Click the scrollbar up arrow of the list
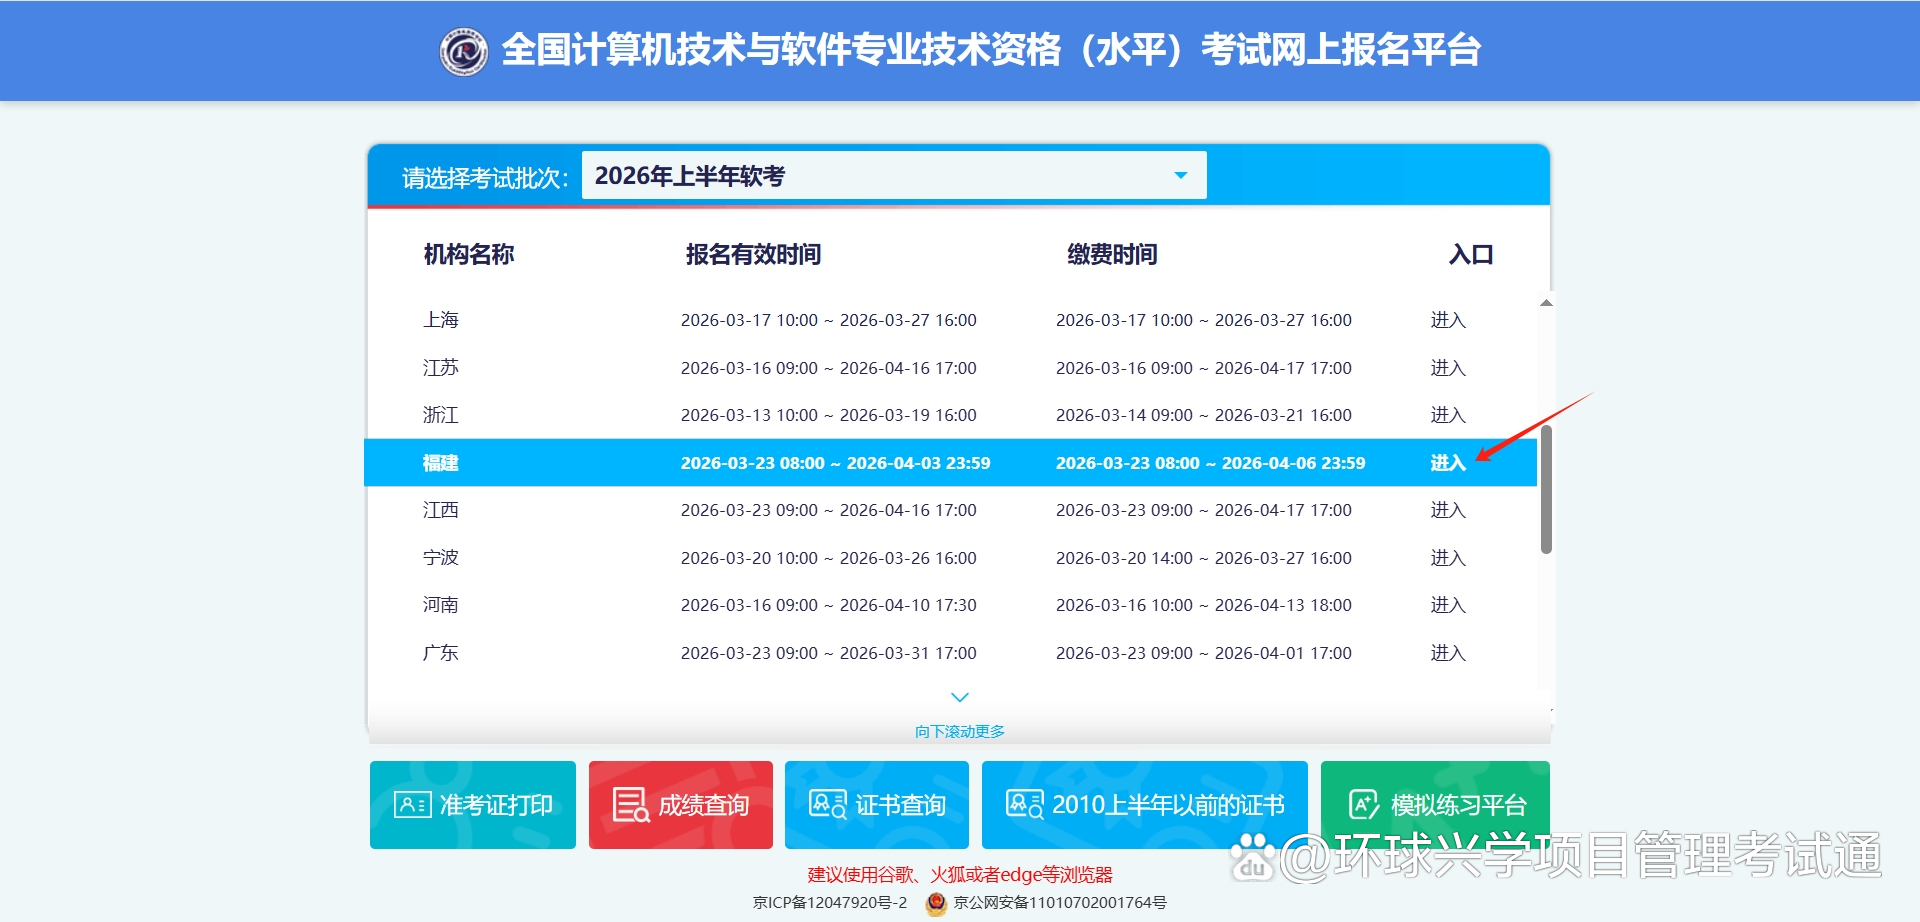This screenshot has height=922, width=1920. click(1546, 302)
